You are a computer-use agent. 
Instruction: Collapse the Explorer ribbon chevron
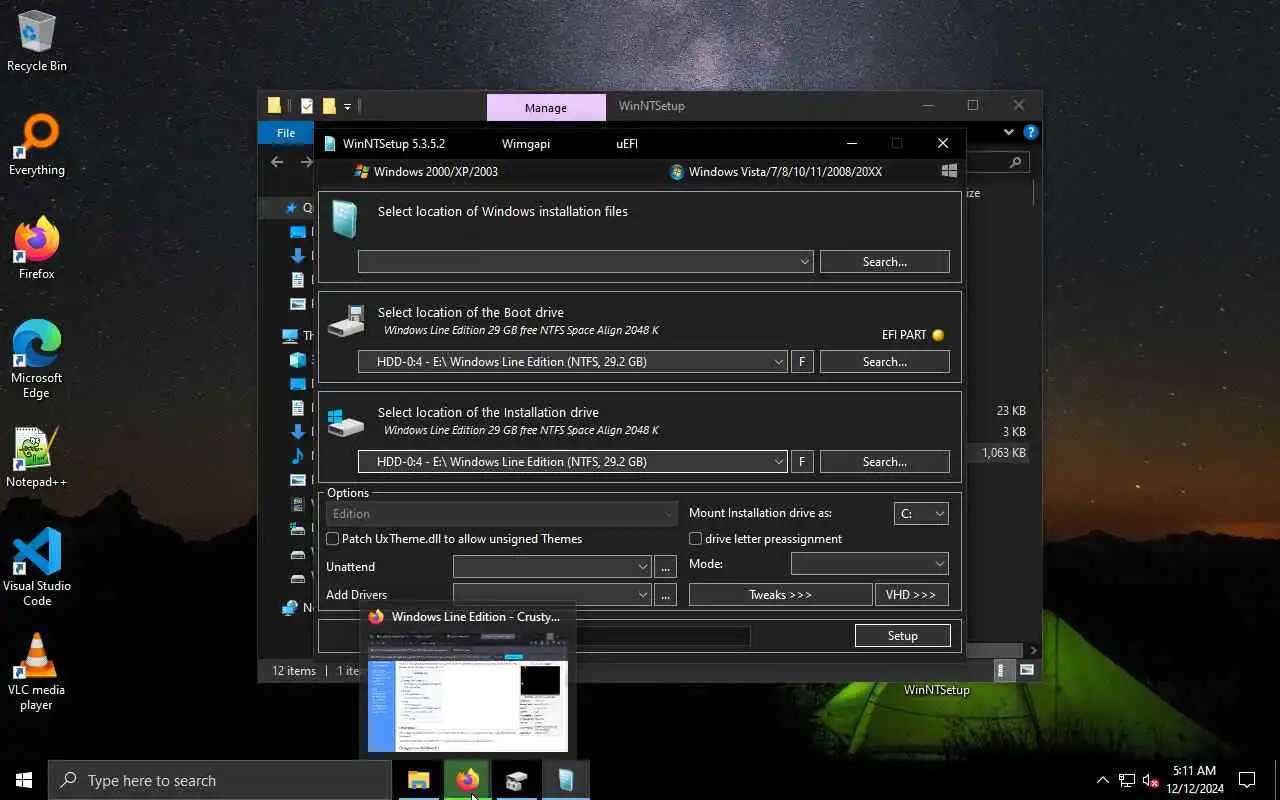[x=1010, y=132]
